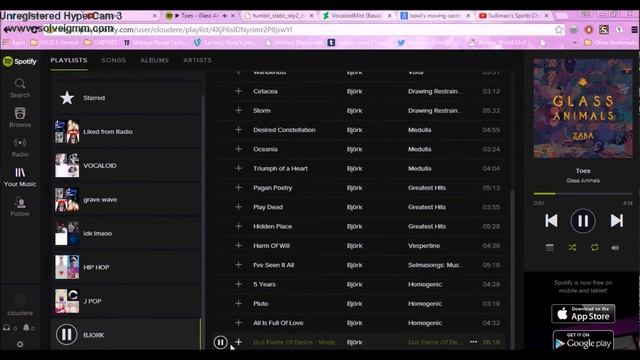Add I've Seen It All to Your Music
Viewport: 640px width, 360px height.
[239, 265]
